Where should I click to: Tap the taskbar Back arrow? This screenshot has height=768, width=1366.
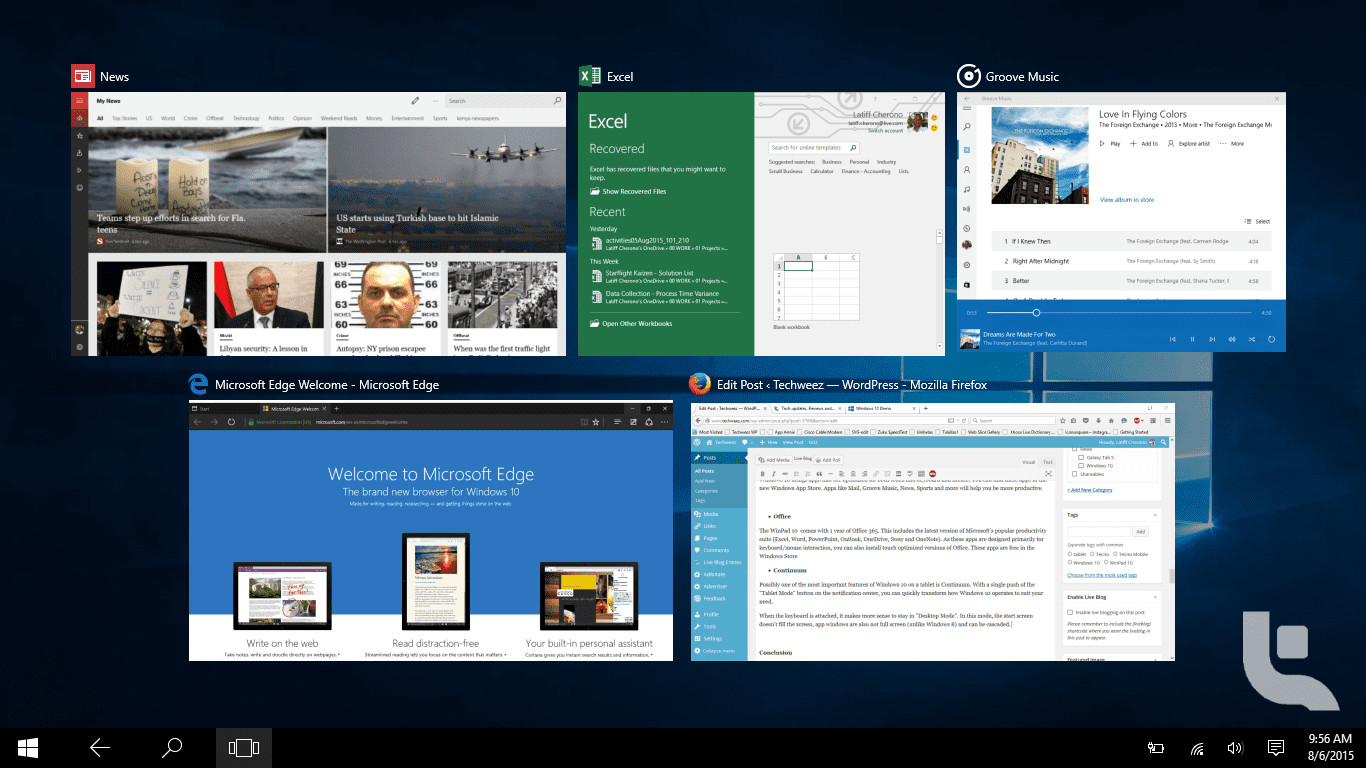100,747
